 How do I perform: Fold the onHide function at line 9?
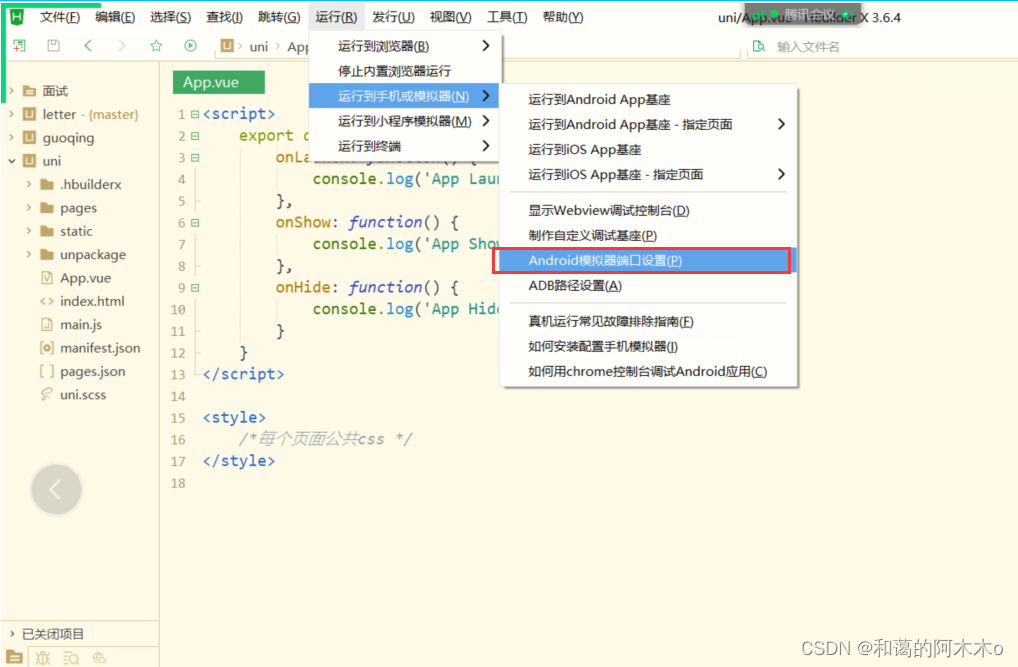point(195,288)
